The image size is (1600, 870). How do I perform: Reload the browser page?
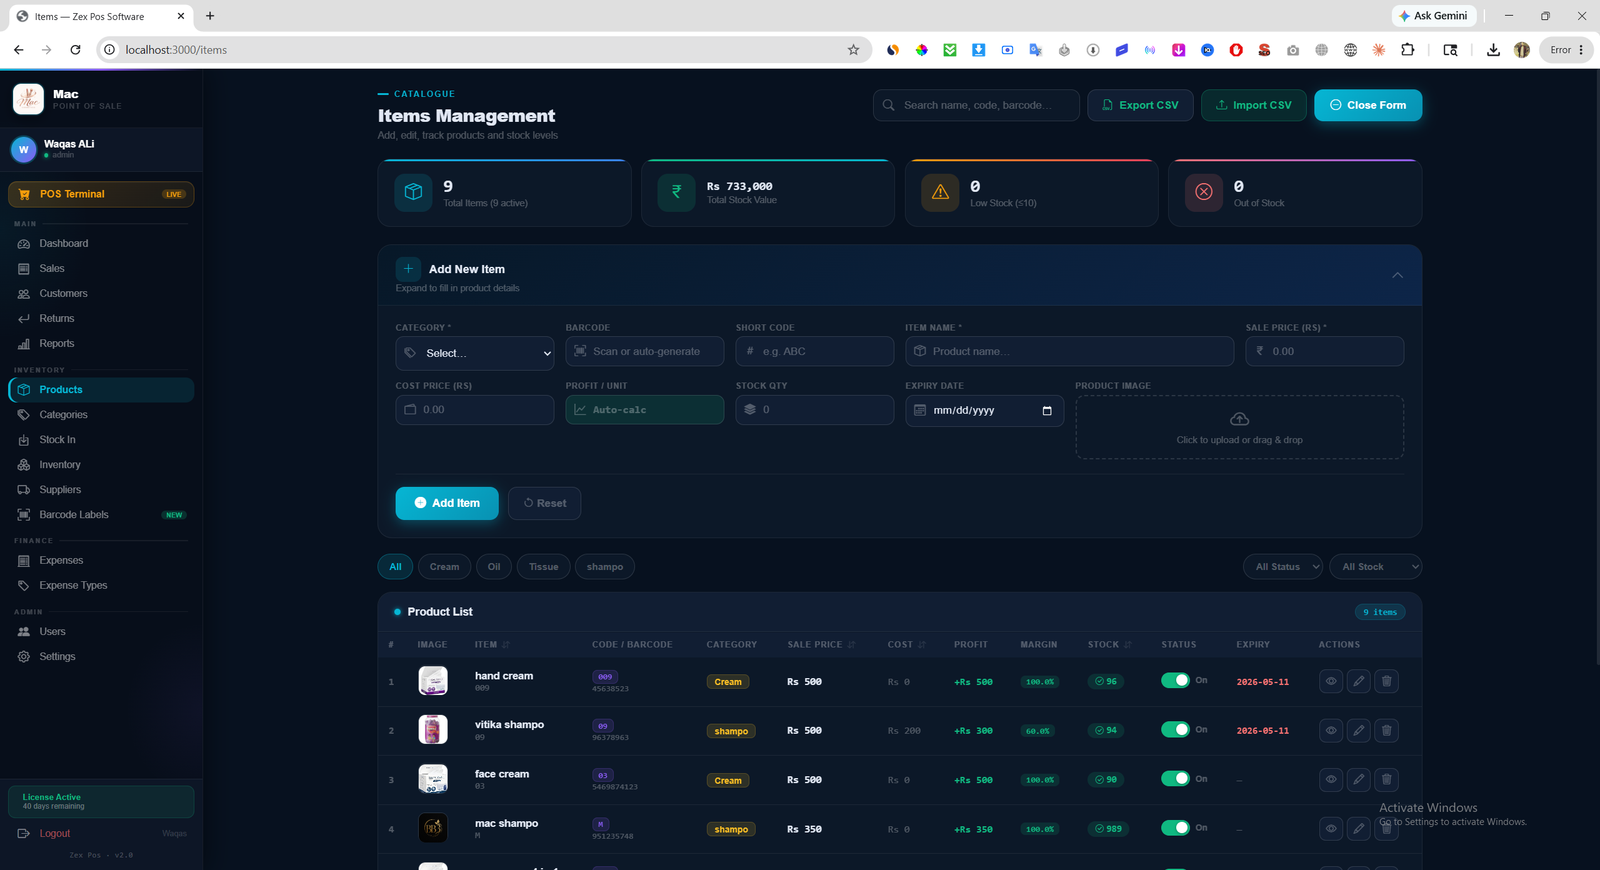point(75,50)
